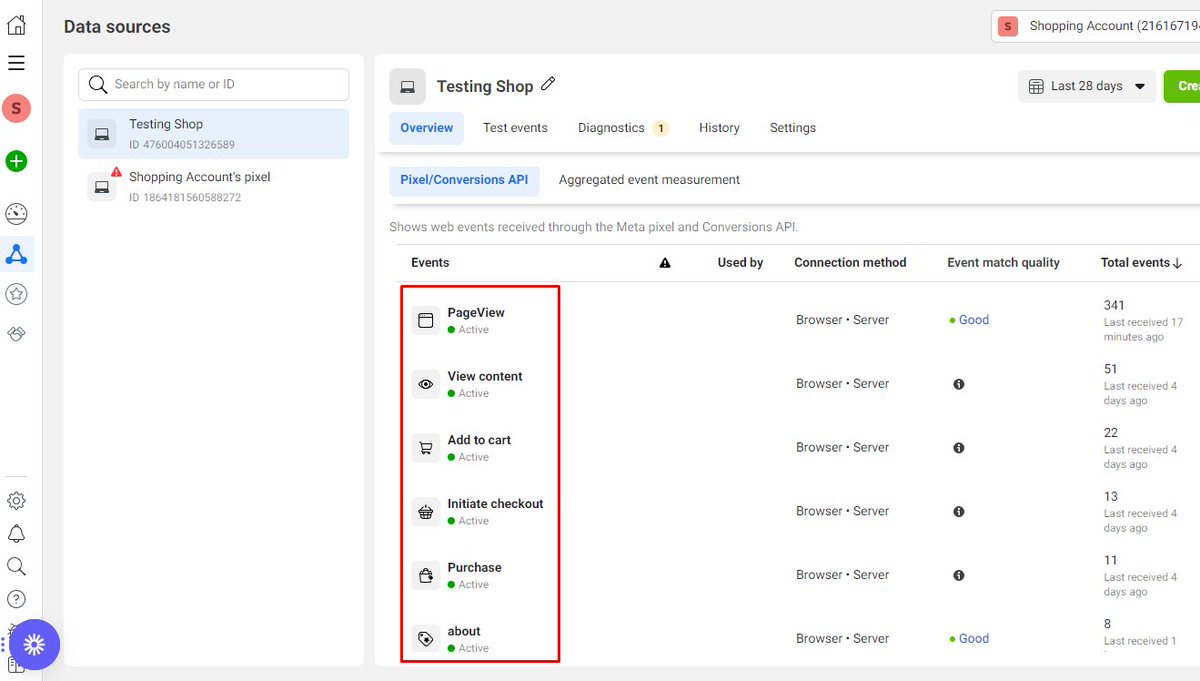Image resolution: width=1200 pixels, height=681 pixels.
Task: Click the Add to cart event name
Action: click(479, 440)
